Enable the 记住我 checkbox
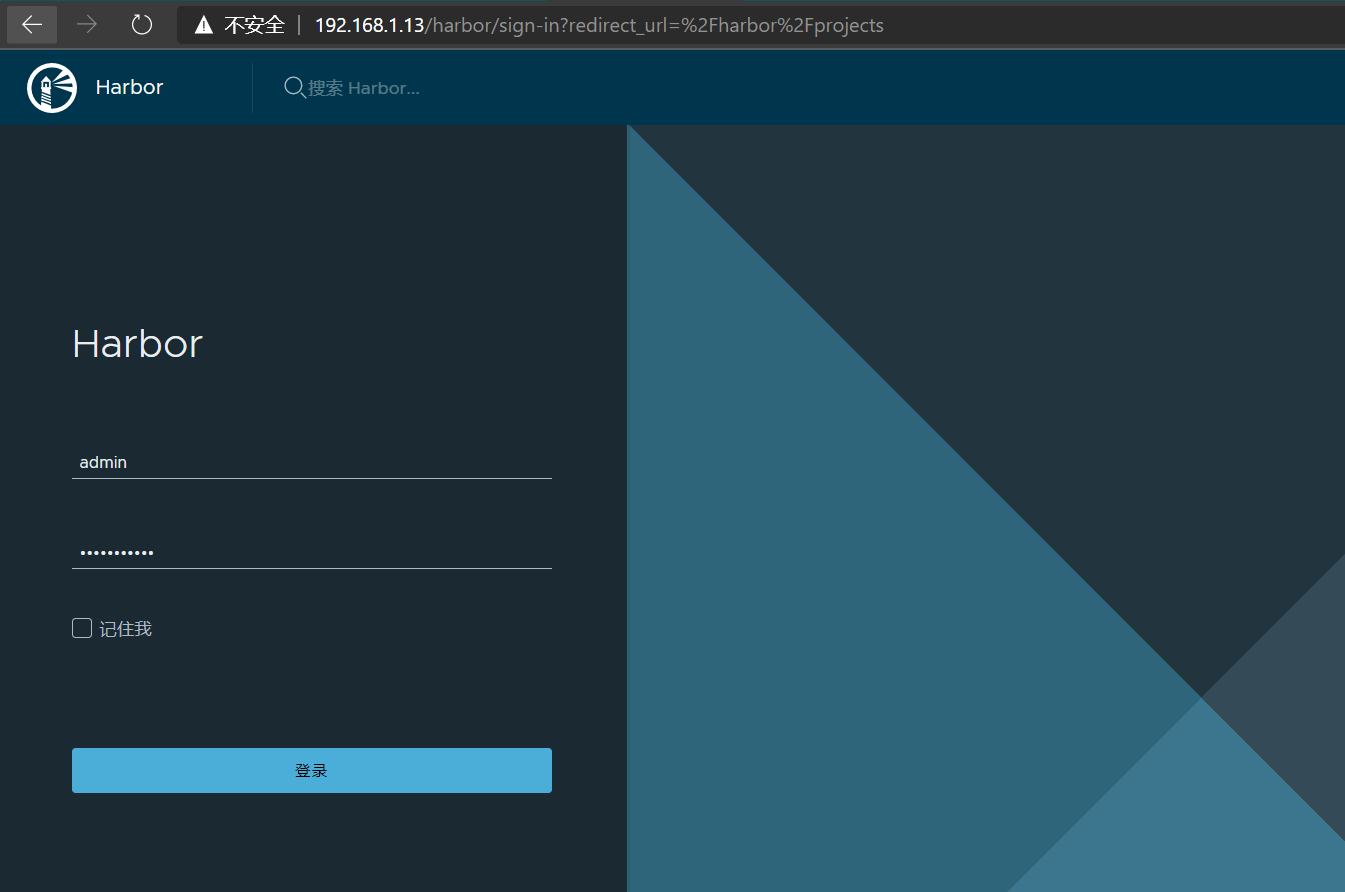This screenshot has width=1345, height=892. pyautogui.click(x=82, y=628)
